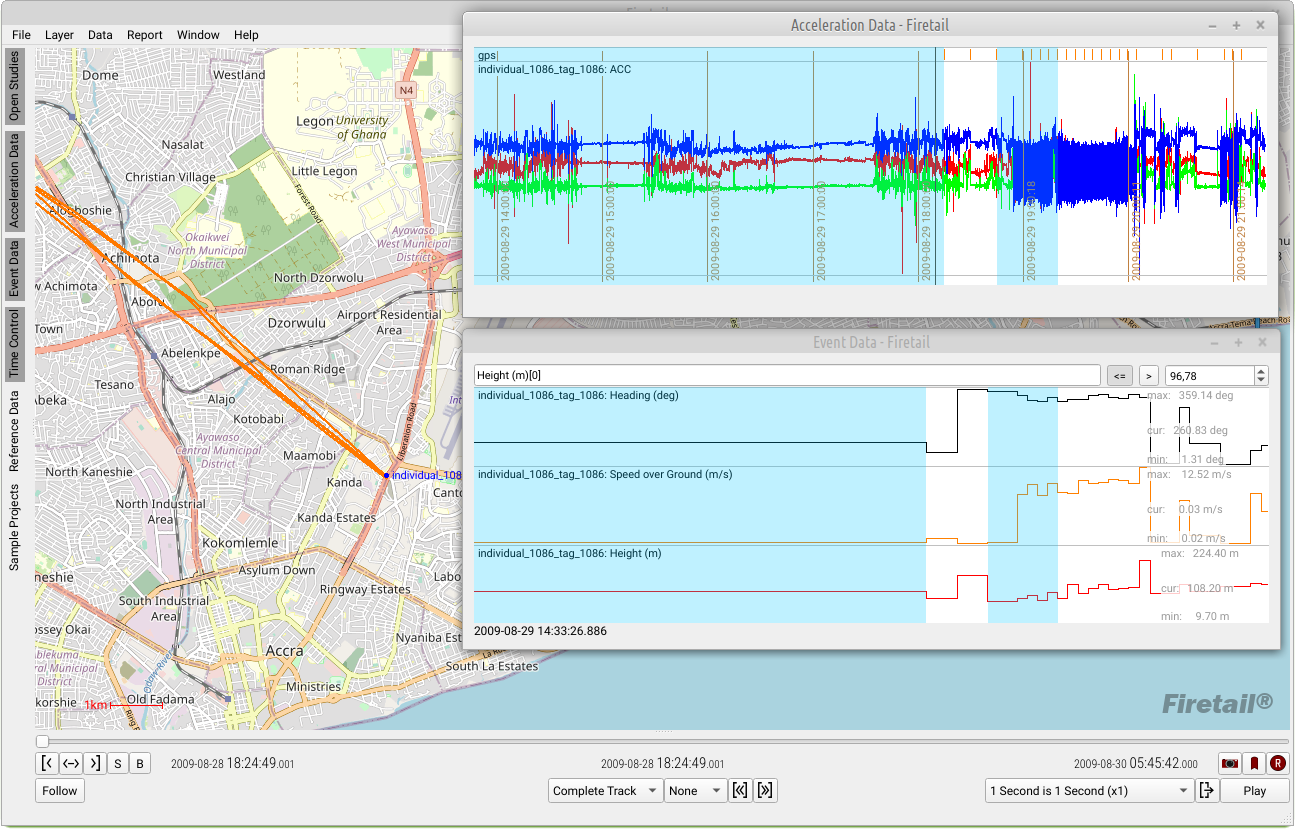Maximize the Acceleration Data window
1295x829 pixels.
[1236, 25]
